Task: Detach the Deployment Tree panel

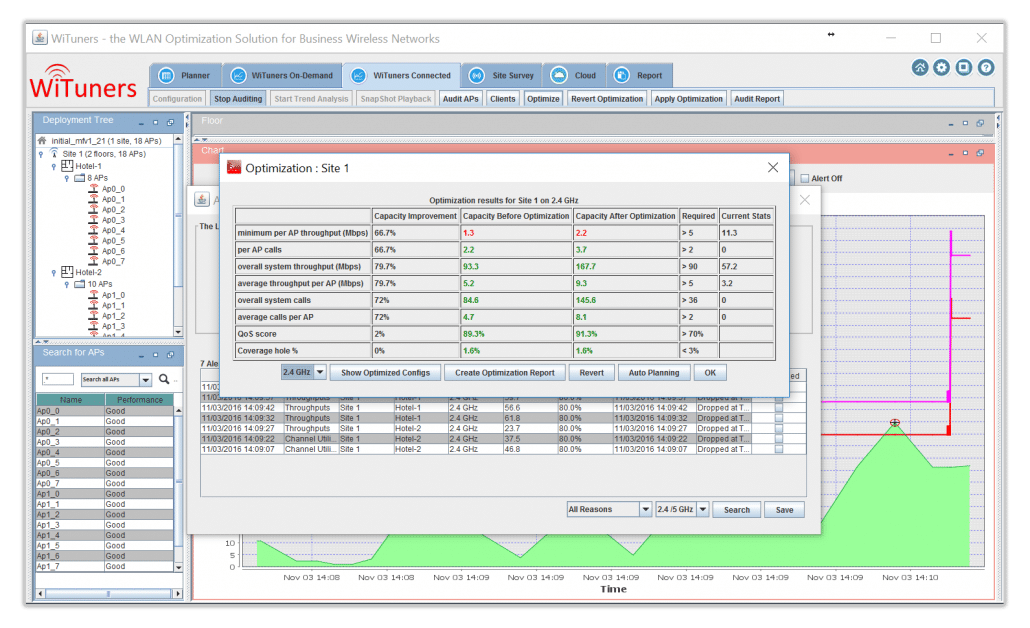Action: click(170, 122)
